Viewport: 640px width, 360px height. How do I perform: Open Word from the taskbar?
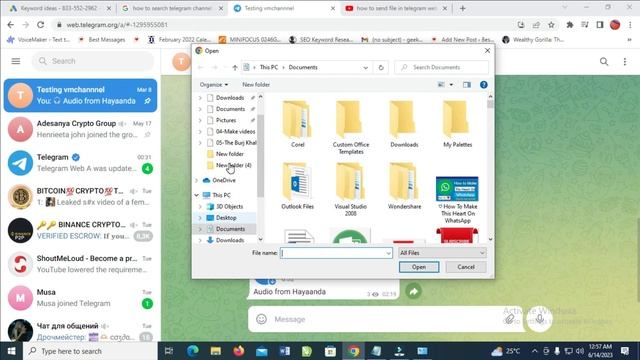[x=284, y=351]
